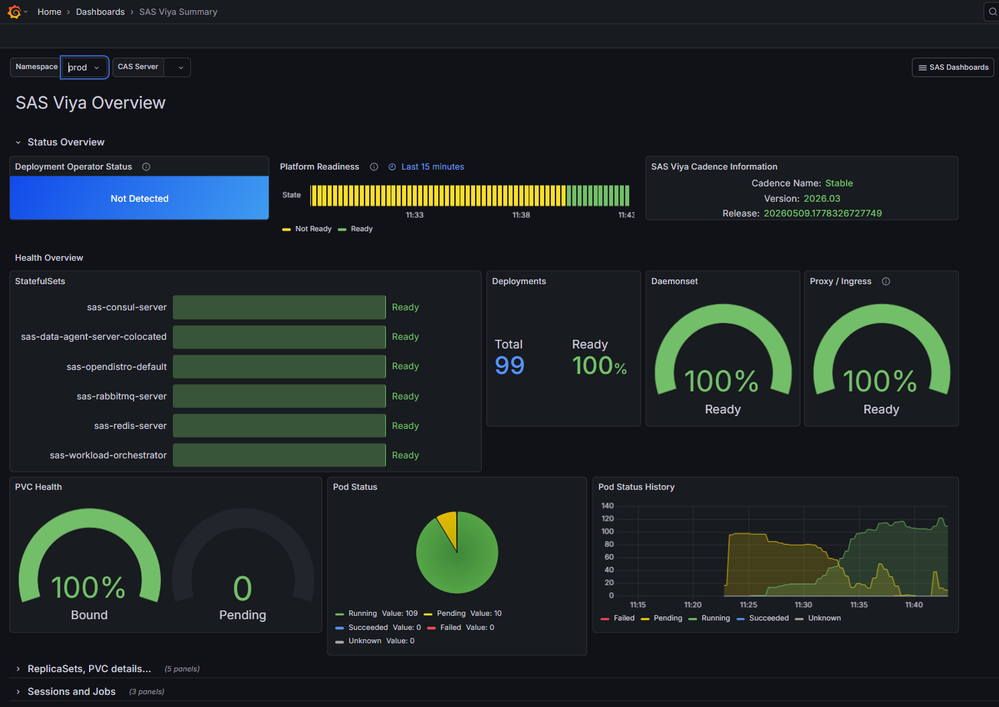
Task: Click the Pod Status panel title
Action: coord(355,487)
